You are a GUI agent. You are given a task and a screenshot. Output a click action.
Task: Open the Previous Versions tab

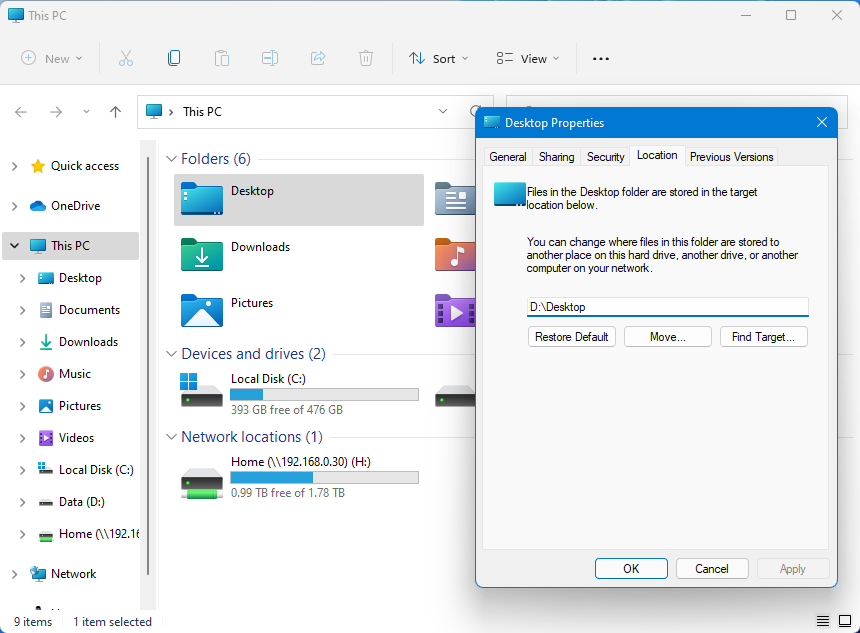pos(731,156)
